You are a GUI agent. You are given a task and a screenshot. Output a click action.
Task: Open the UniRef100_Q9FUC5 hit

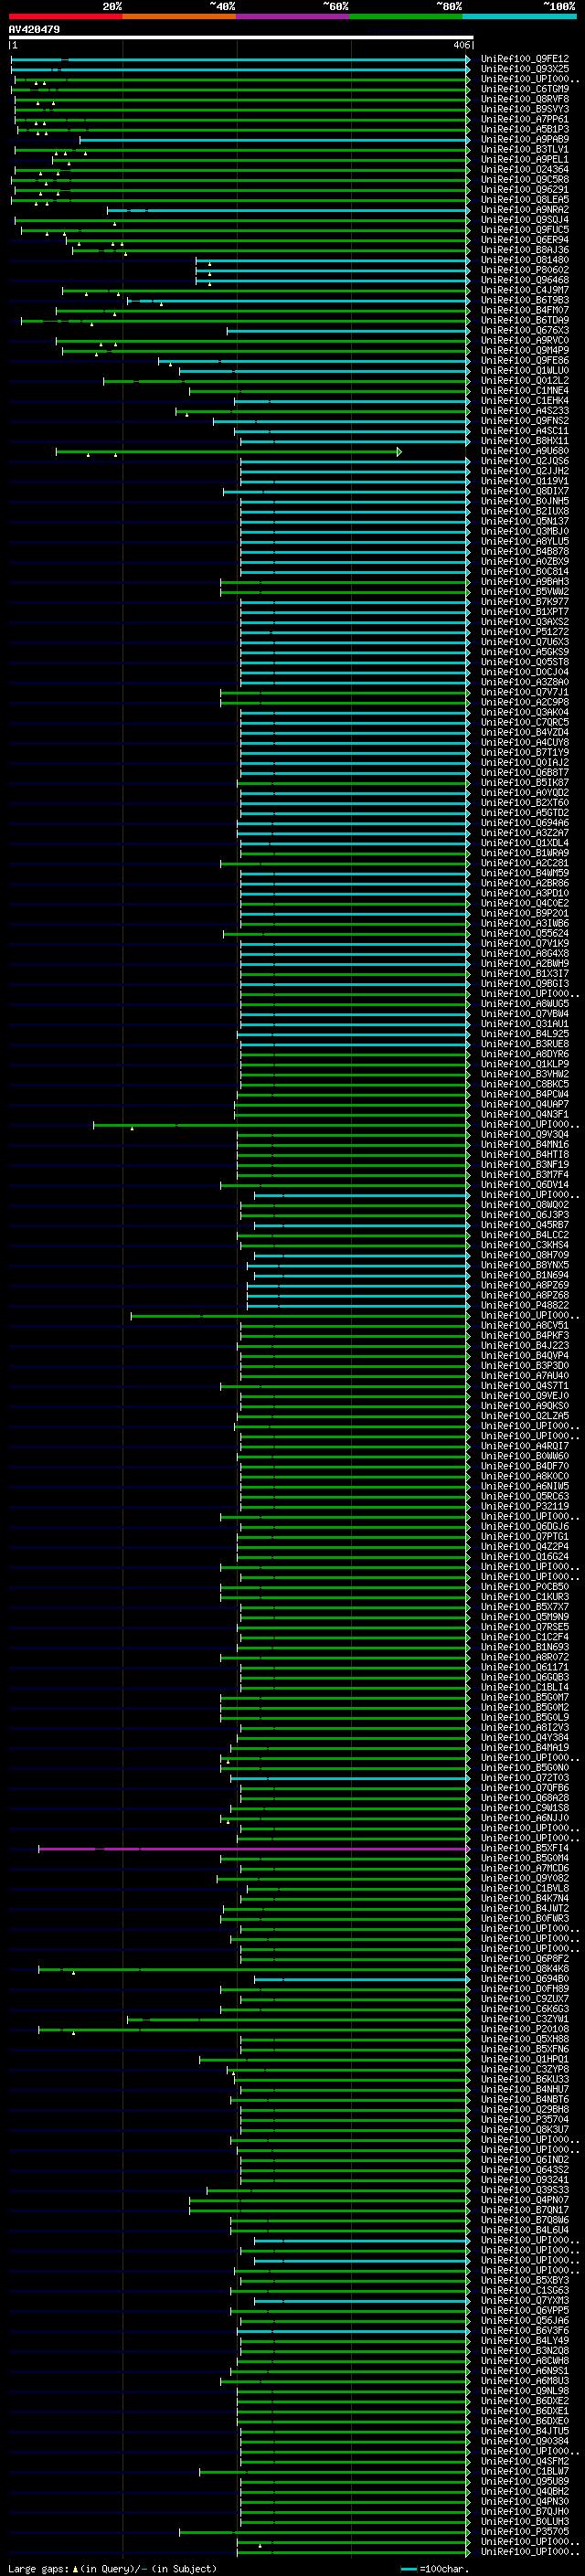[525, 230]
